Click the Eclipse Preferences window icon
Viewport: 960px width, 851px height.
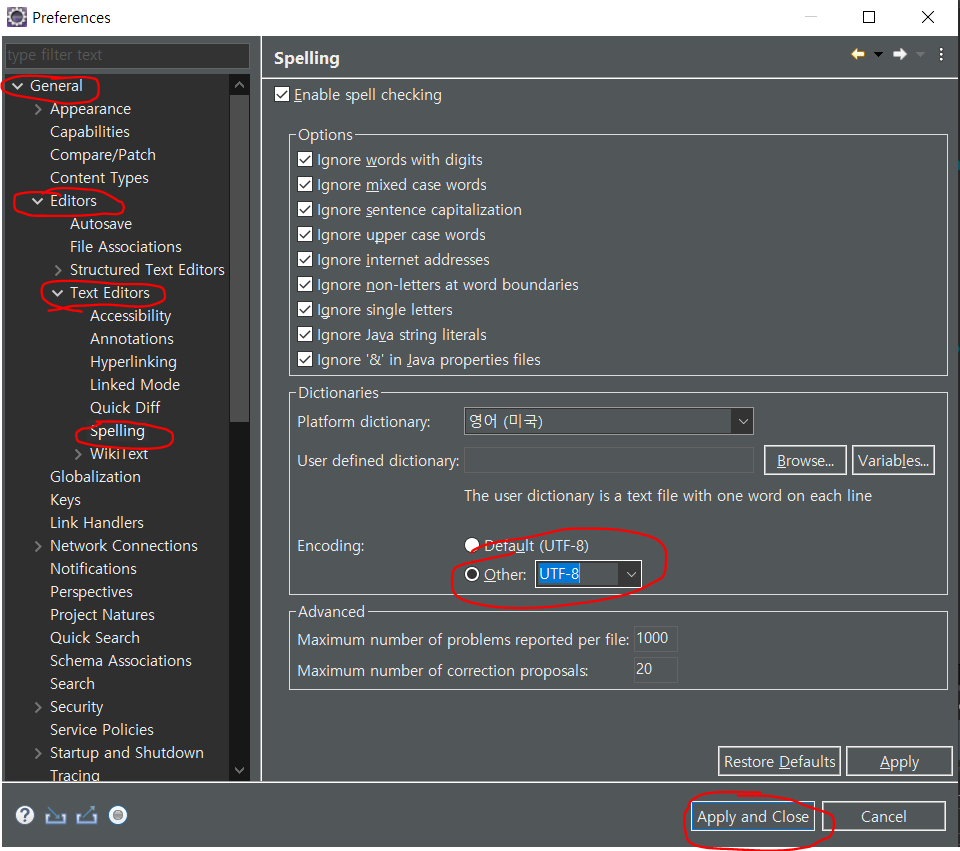click(17, 17)
